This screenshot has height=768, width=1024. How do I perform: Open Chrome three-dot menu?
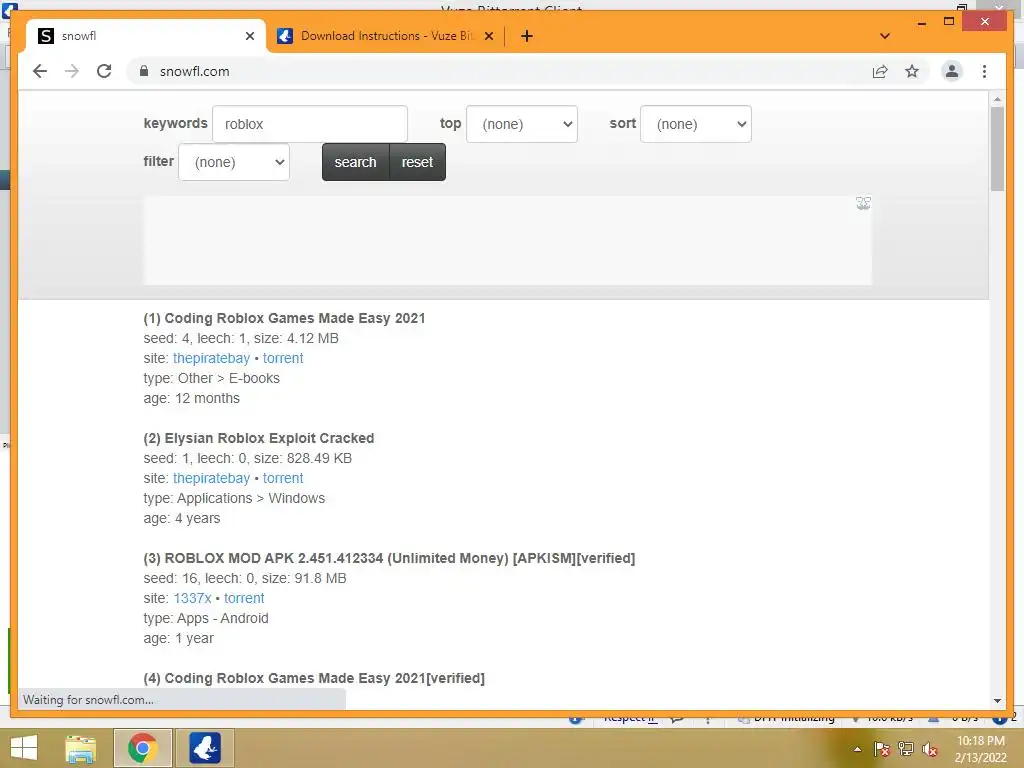tap(984, 71)
